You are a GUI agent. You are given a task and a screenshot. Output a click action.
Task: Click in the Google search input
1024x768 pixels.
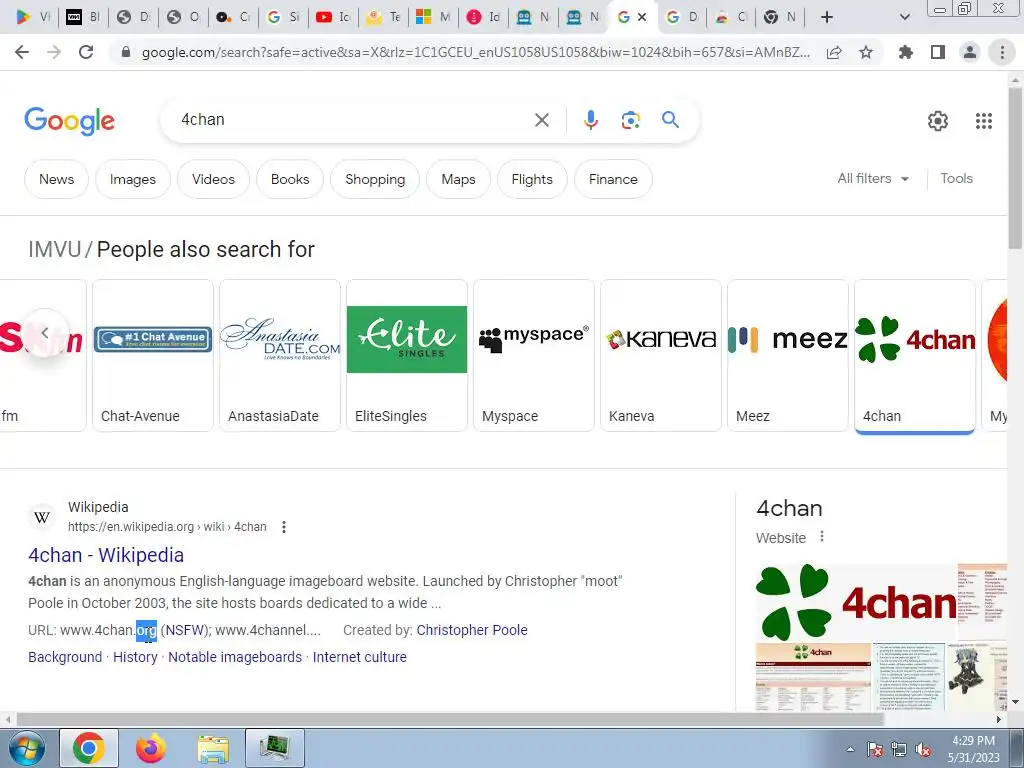[x=353, y=120]
